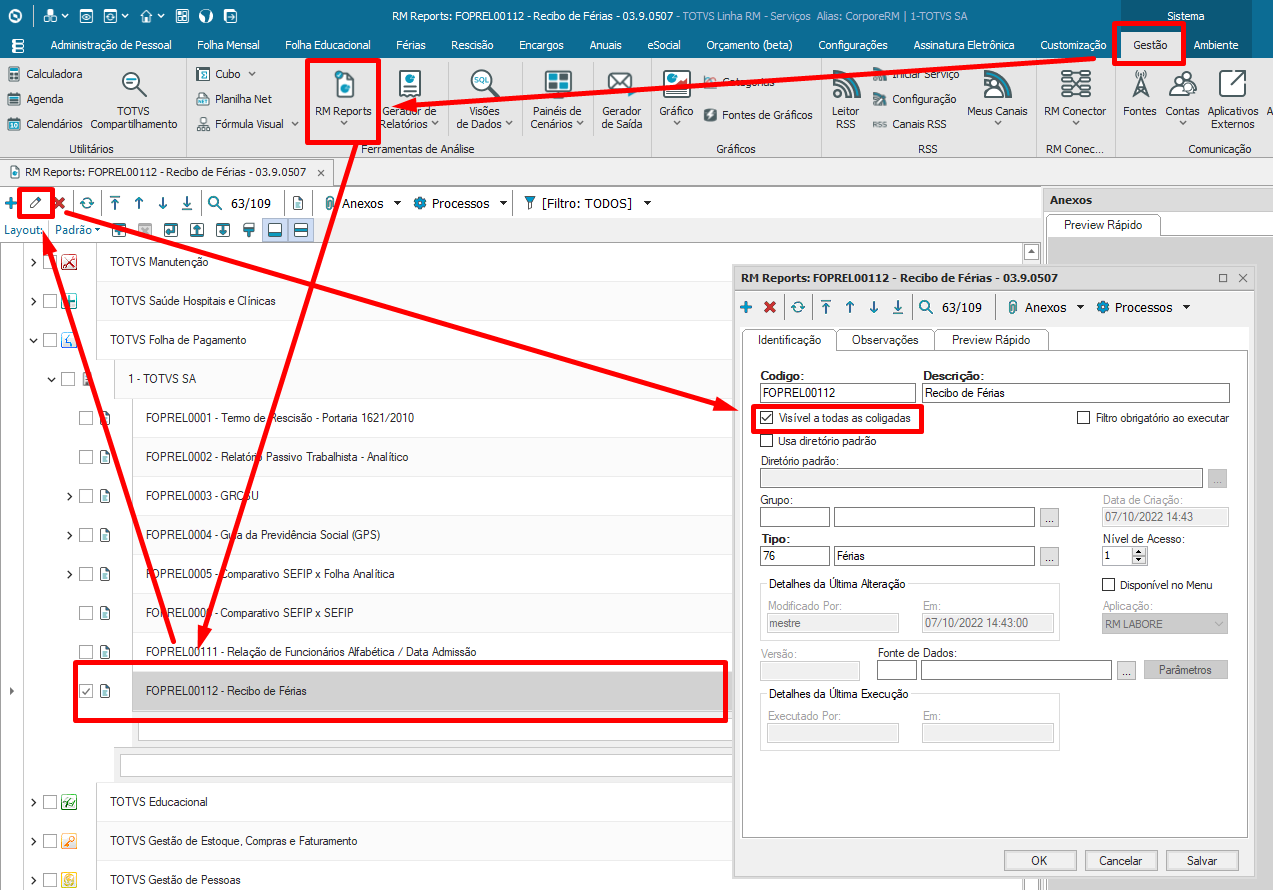Click the Grupo browse ellipsis button
The height and width of the screenshot is (890, 1273).
pyautogui.click(x=1049, y=517)
